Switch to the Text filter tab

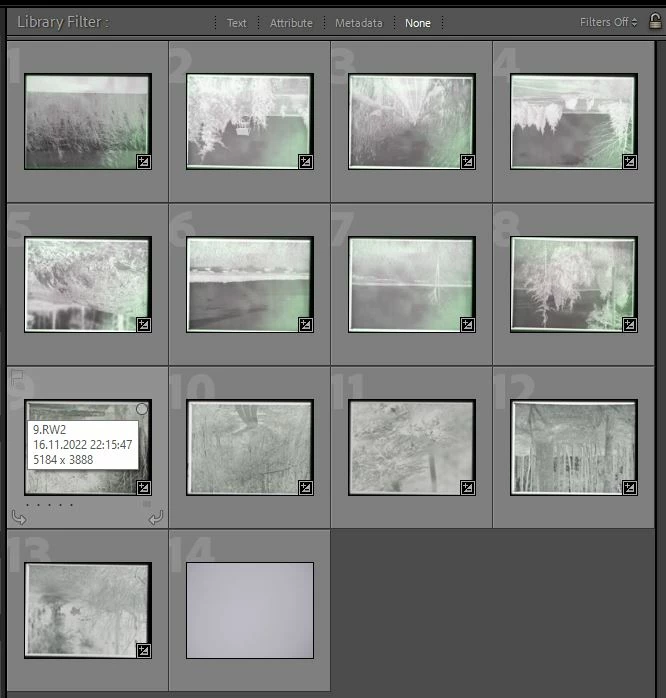(236, 23)
